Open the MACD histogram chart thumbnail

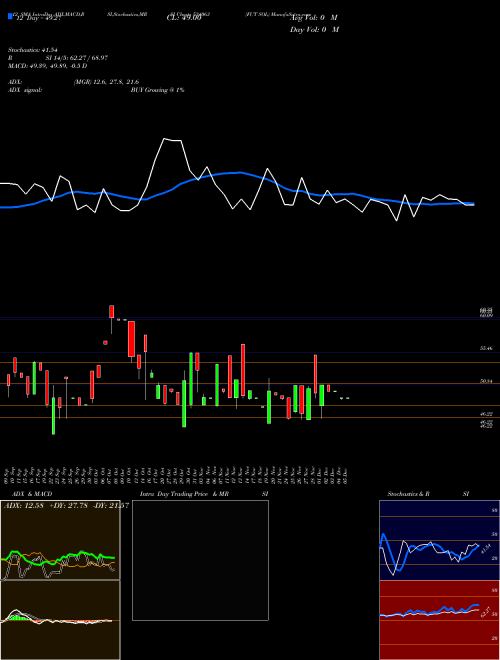[x=60, y=620]
